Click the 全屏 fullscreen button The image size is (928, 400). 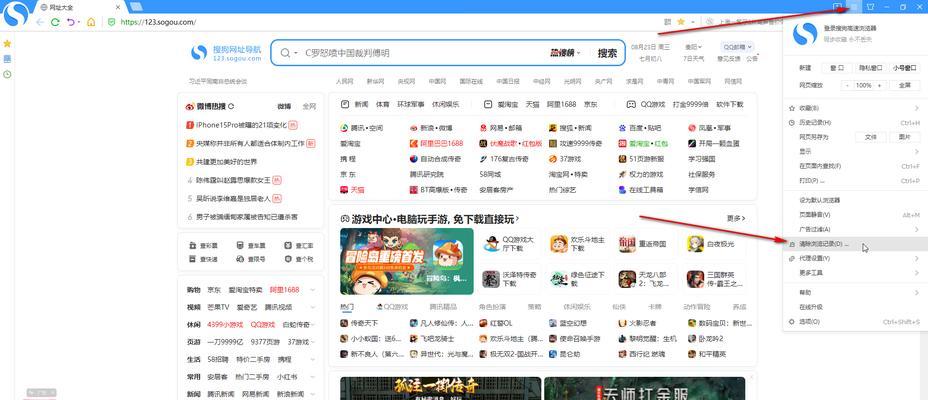[x=905, y=86]
